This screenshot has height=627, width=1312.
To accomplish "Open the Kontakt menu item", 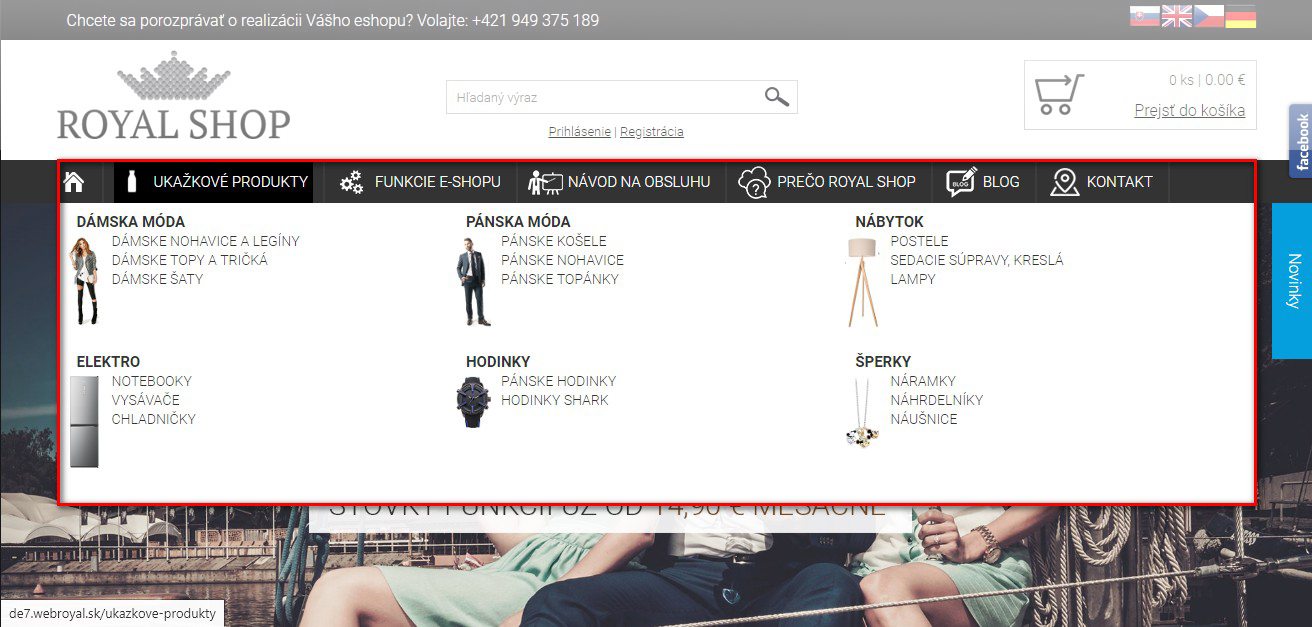I will click(x=1102, y=182).
